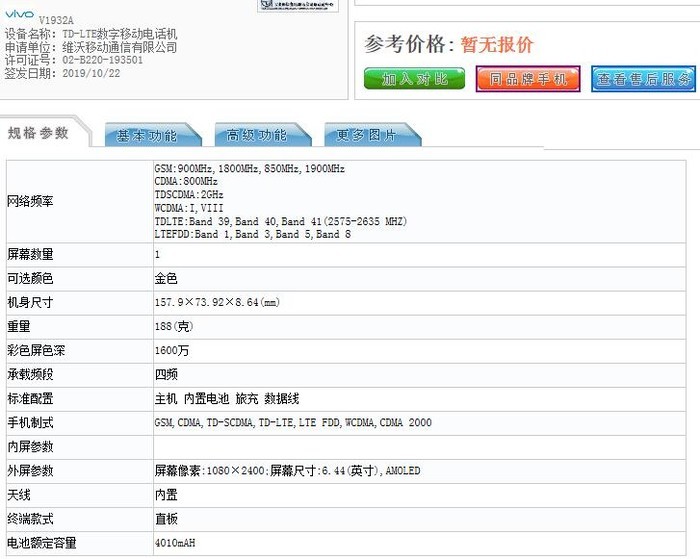
Task: Click the 四频 value
Action: click(166, 374)
